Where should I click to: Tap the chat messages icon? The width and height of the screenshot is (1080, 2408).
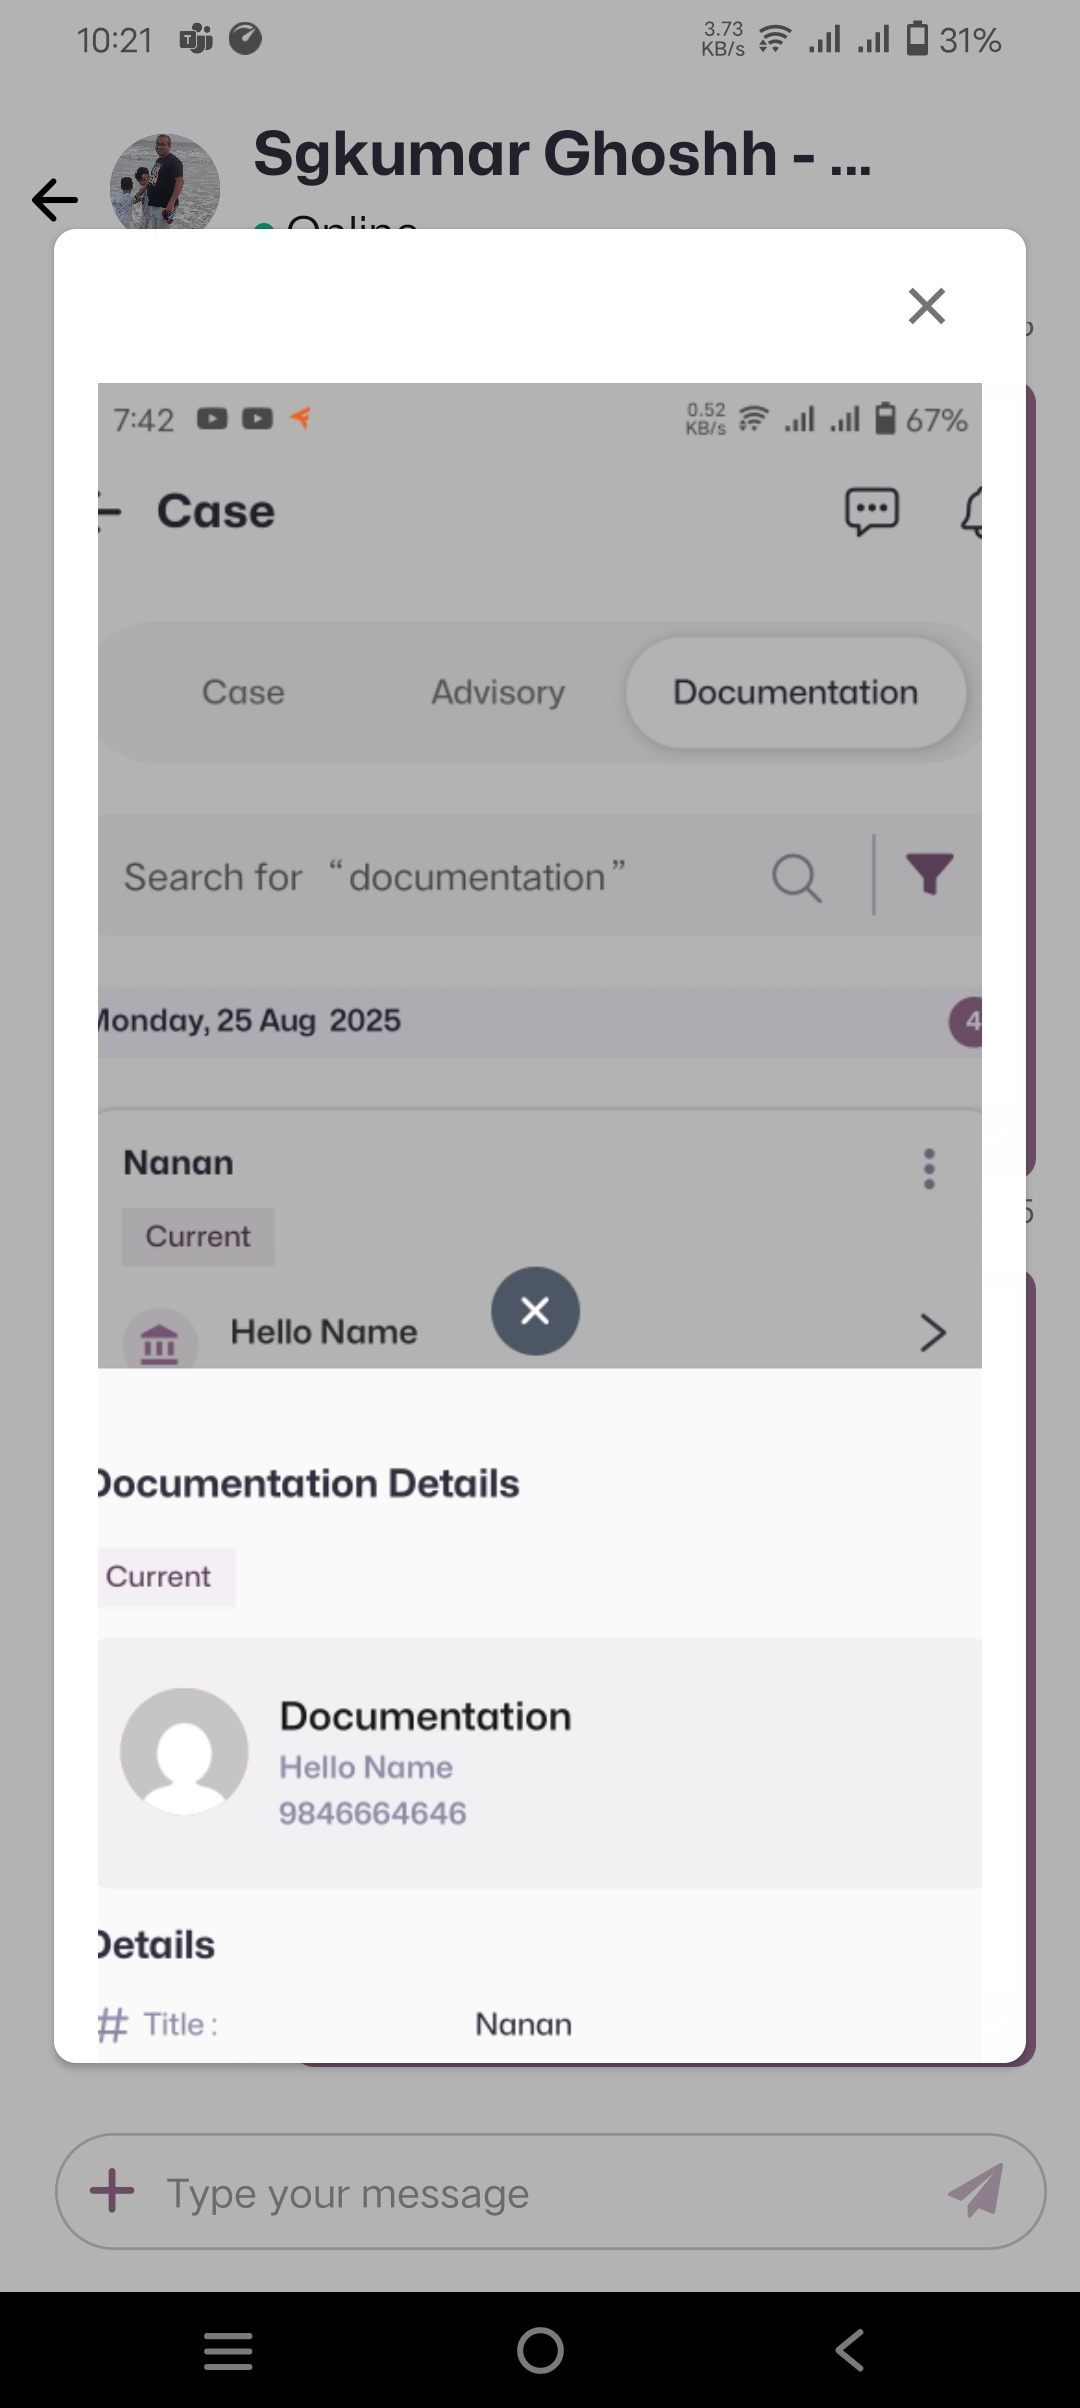pos(871,512)
